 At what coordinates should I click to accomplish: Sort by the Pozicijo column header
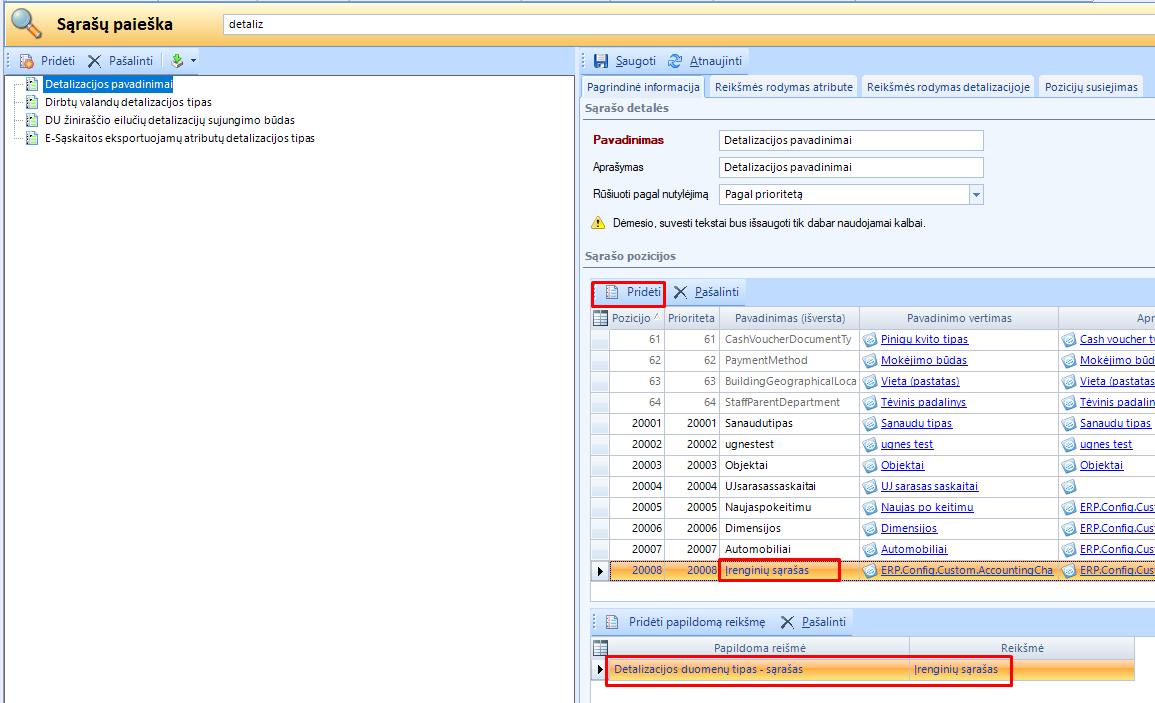tap(637, 318)
